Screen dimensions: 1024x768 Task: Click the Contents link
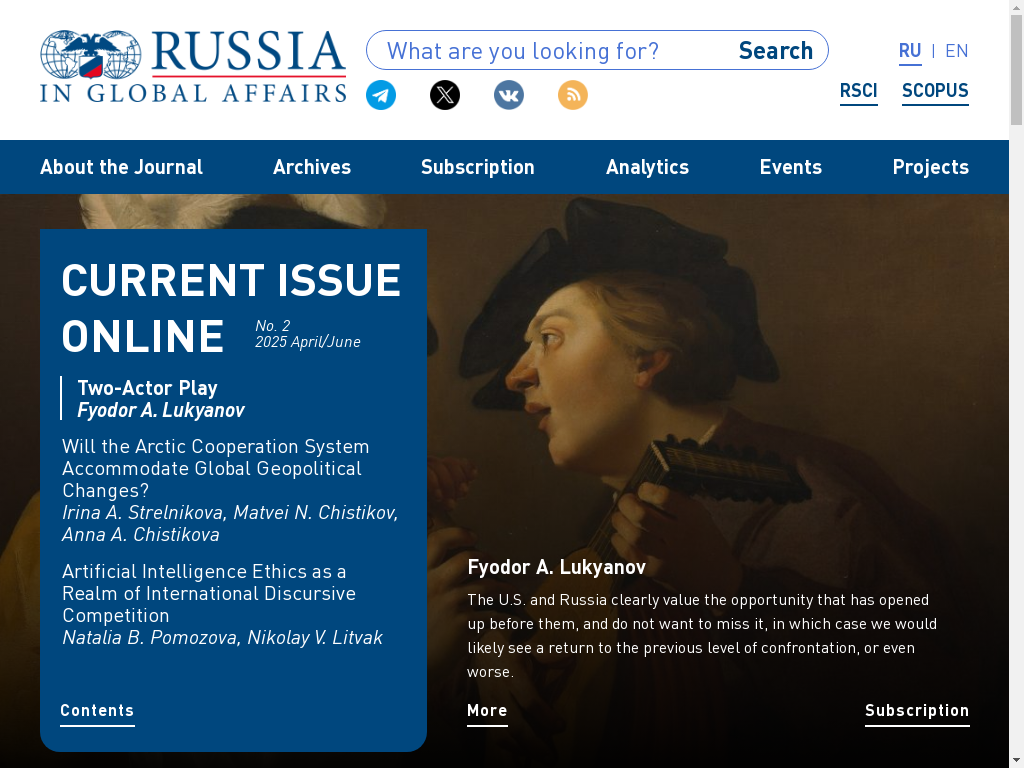click(97, 711)
